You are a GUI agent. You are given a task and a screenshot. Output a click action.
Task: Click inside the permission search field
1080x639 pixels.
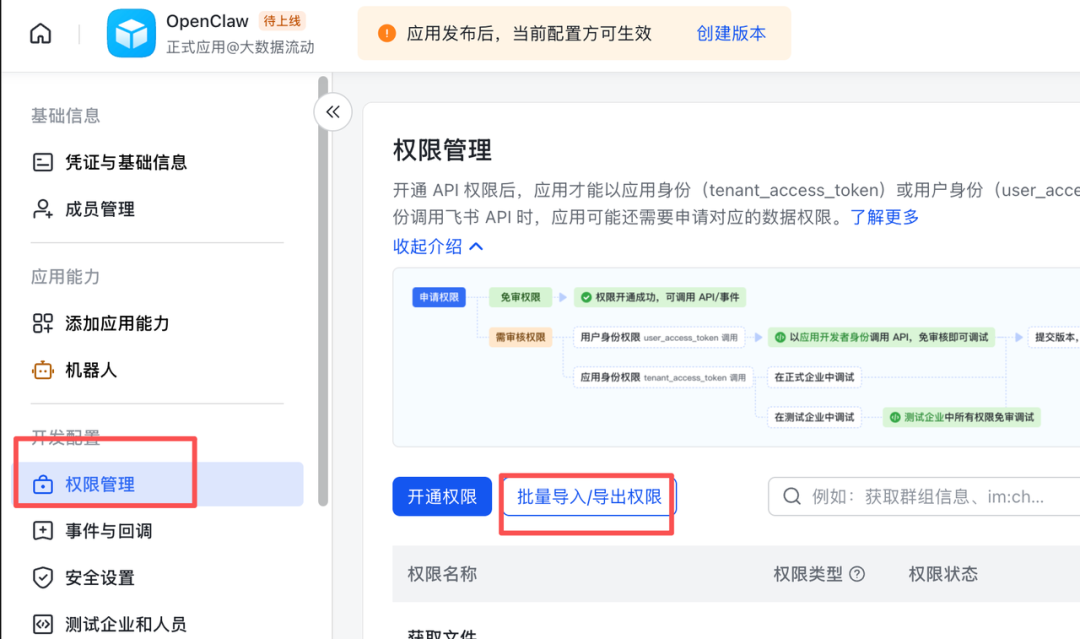pyautogui.click(x=900, y=495)
